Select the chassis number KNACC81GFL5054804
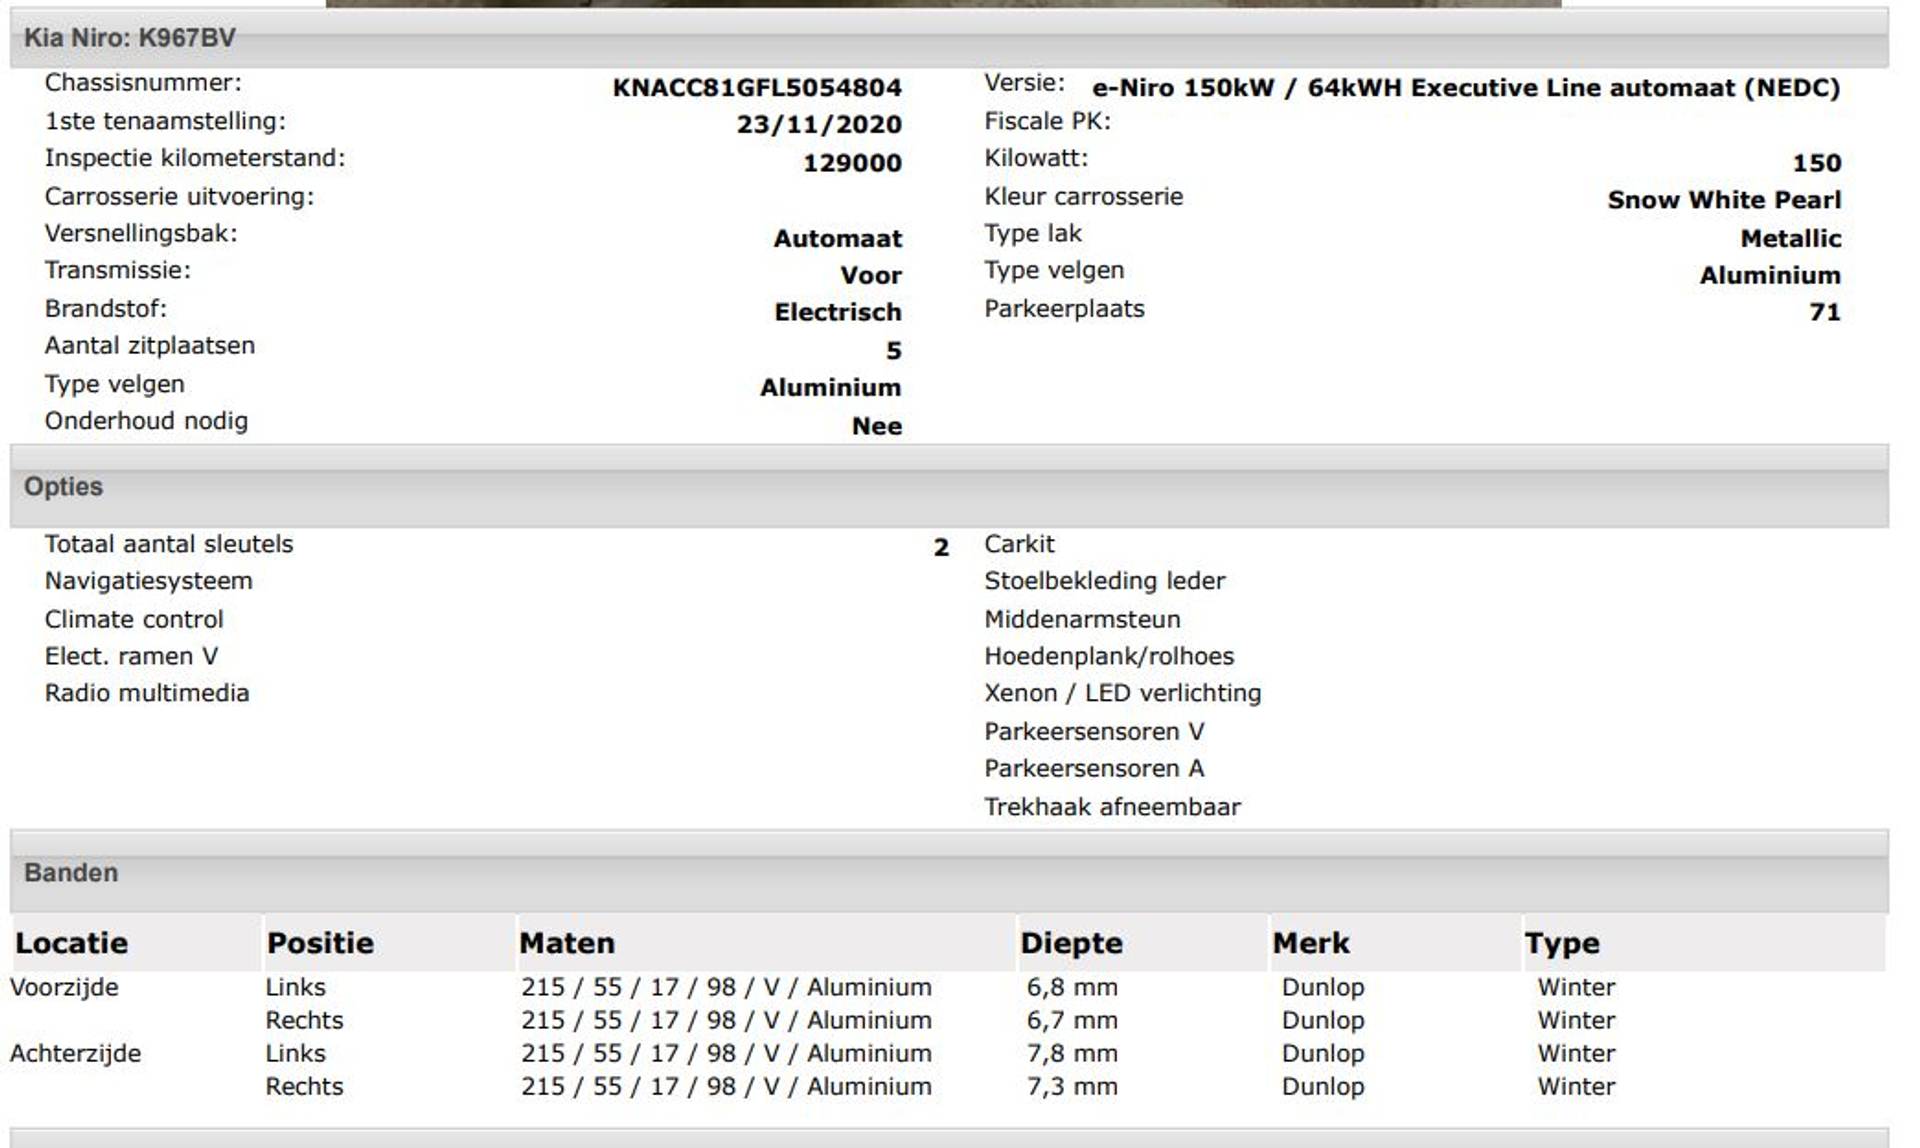 point(756,88)
